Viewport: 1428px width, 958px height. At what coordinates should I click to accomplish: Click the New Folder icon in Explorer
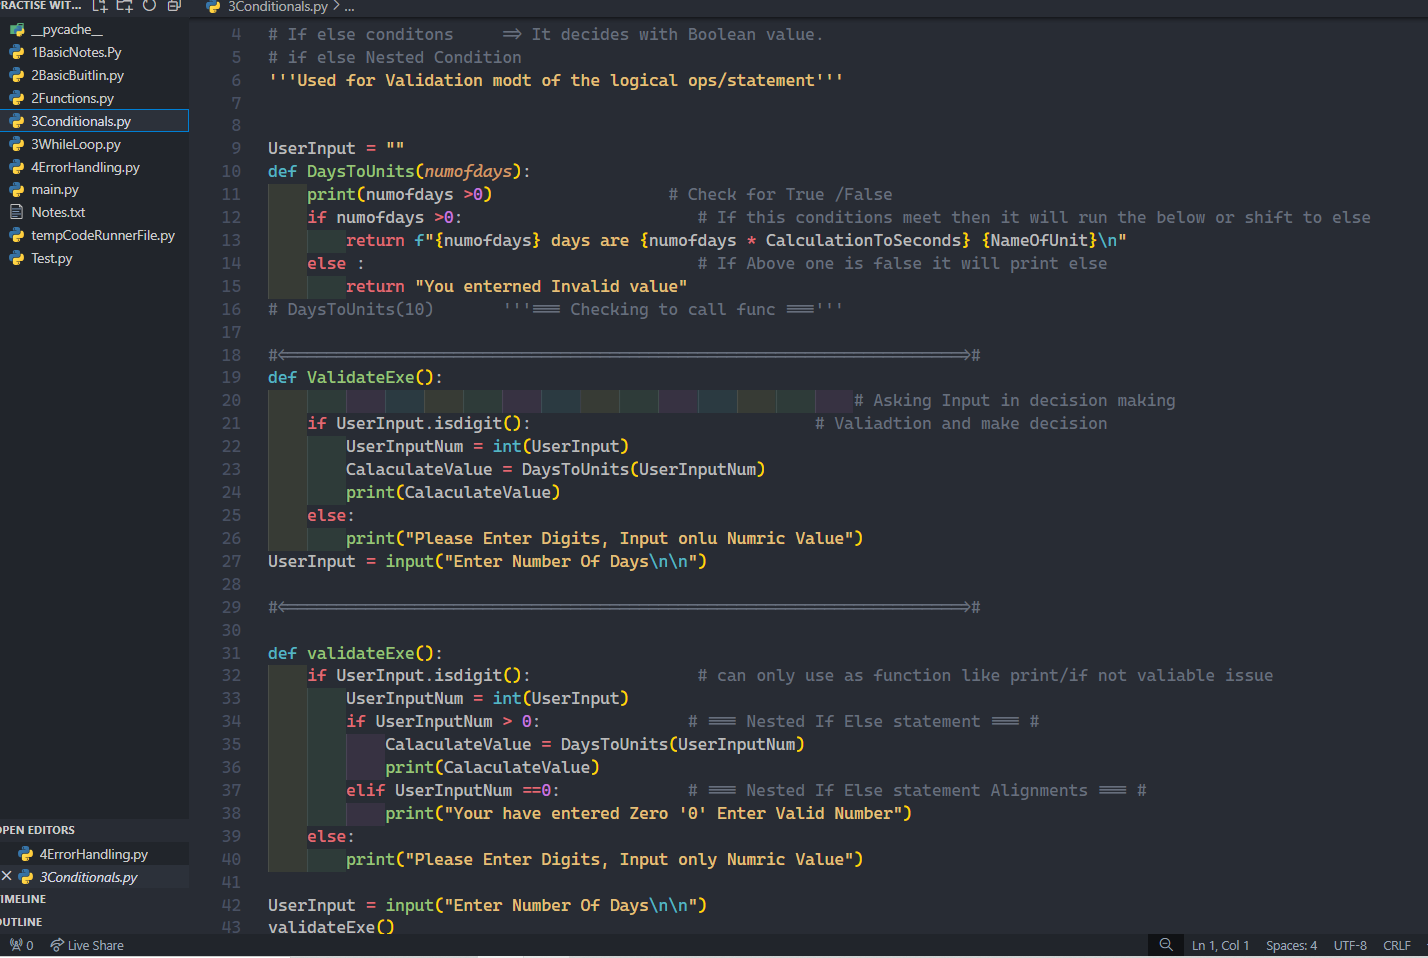coord(125,6)
